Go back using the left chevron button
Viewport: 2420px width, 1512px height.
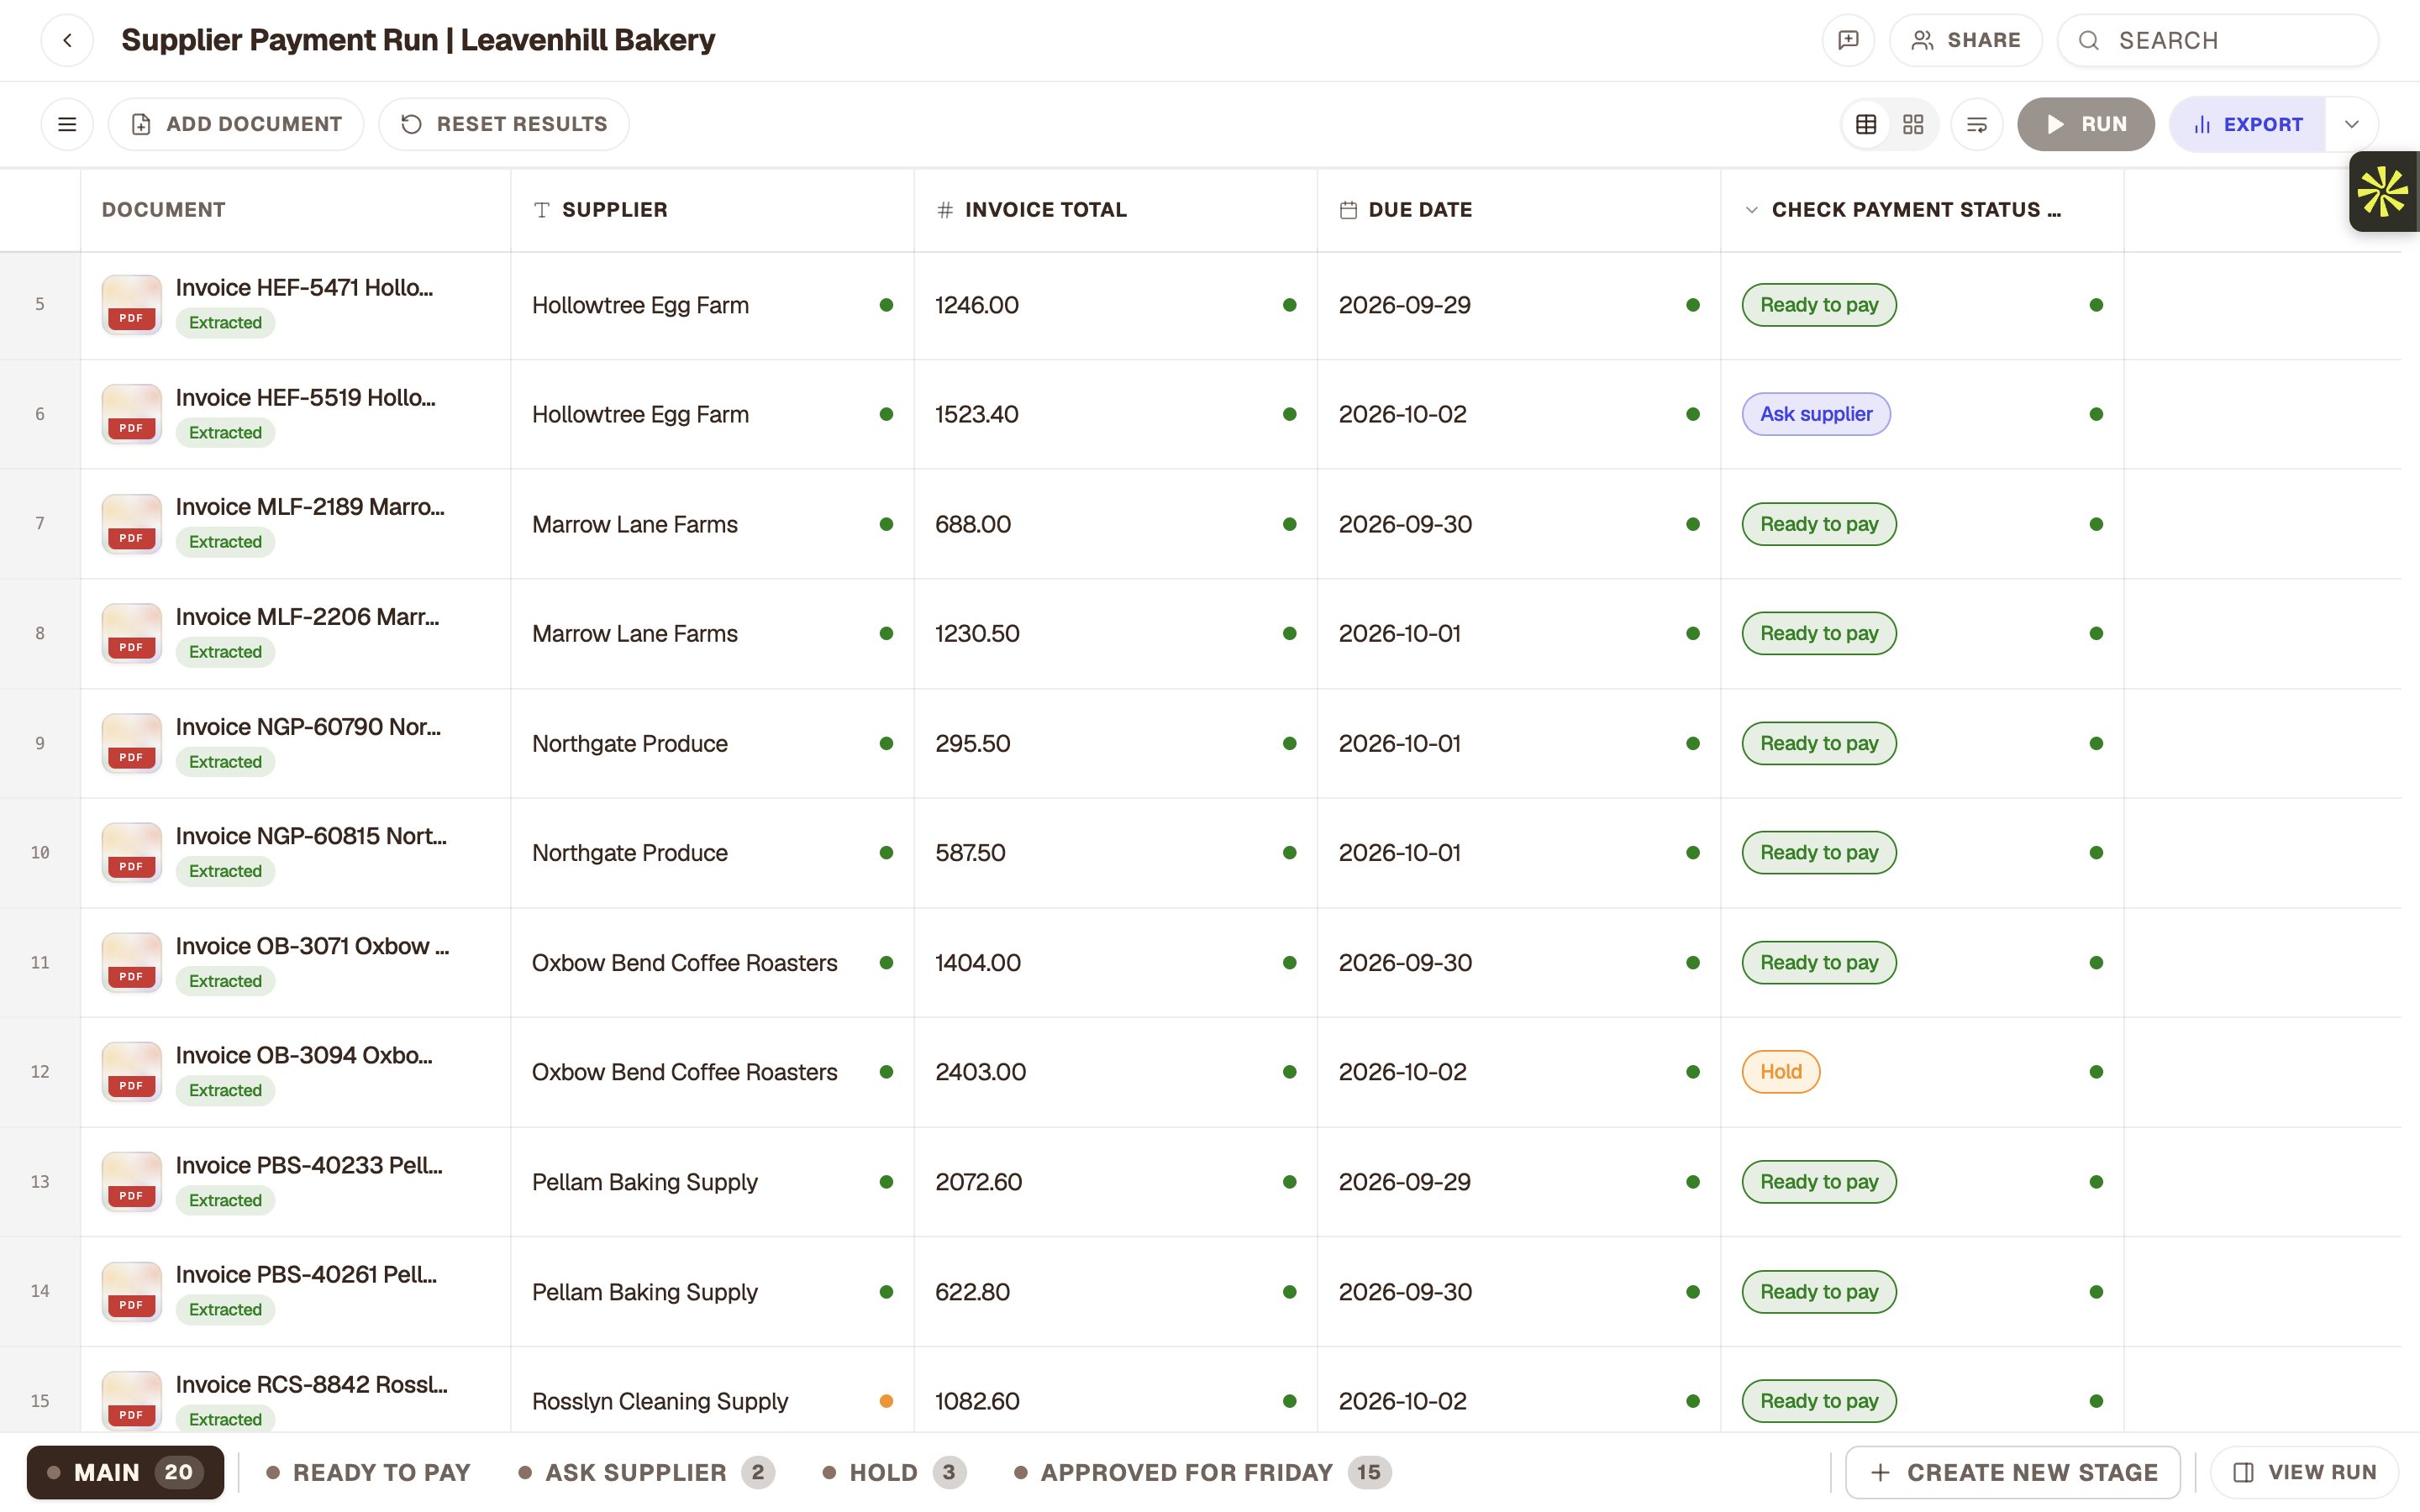[67, 40]
